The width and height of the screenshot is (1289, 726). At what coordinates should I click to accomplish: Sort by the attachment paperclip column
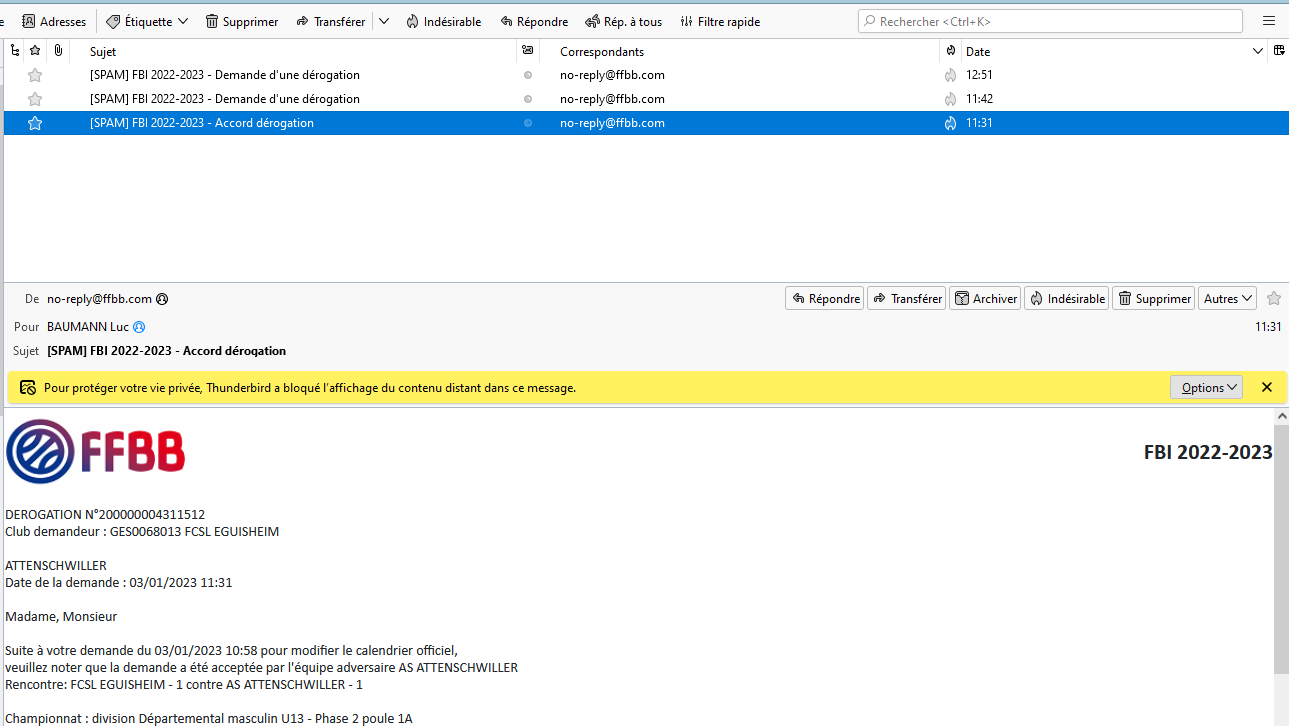click(58, 51)
